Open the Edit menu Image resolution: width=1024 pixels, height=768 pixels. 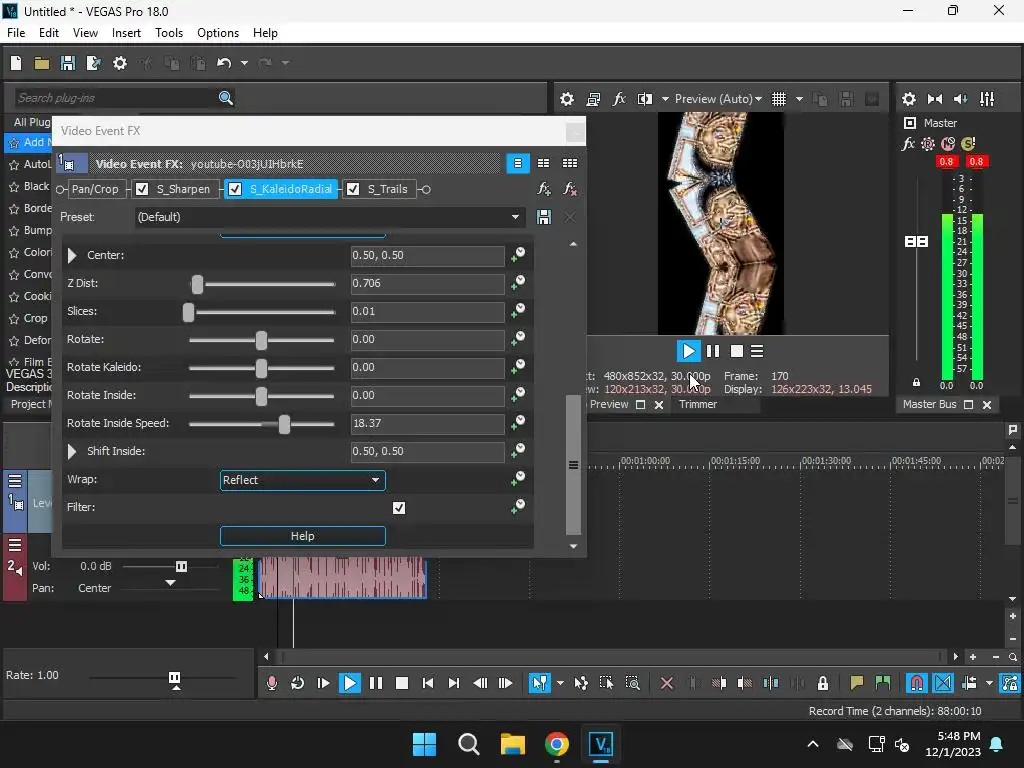coord(48,33)
